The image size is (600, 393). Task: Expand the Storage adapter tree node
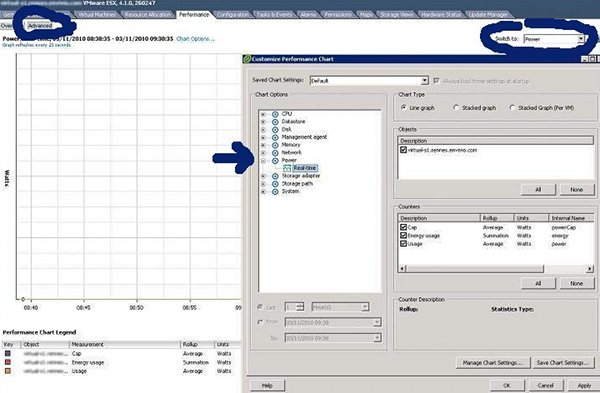pyautogui.click(x=263, y=176)
